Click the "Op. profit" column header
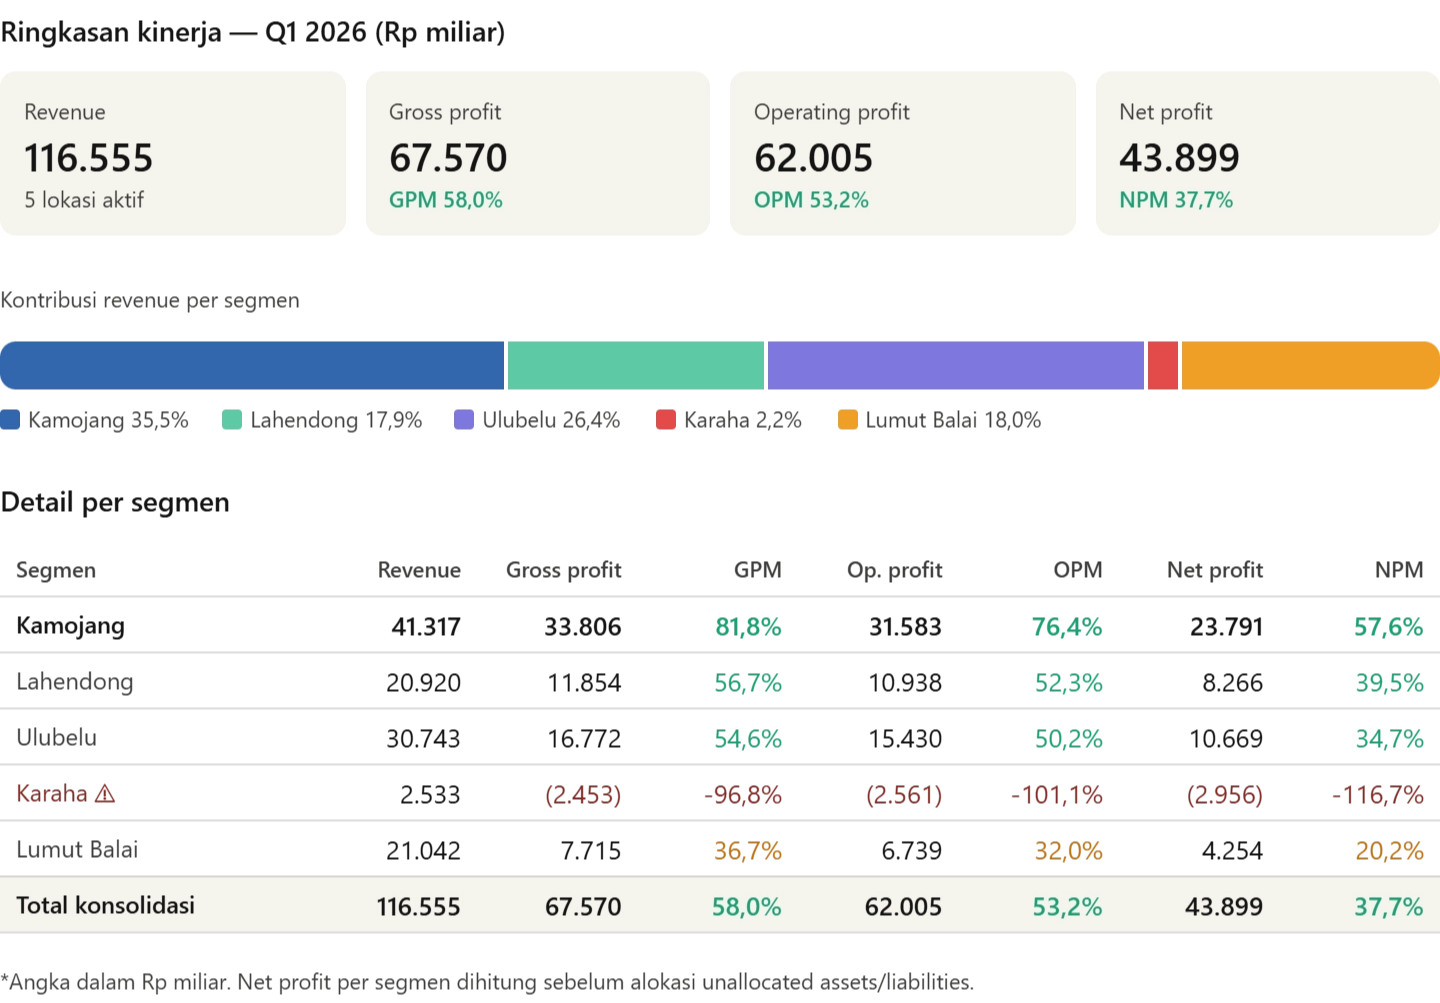 pos(895,570)
